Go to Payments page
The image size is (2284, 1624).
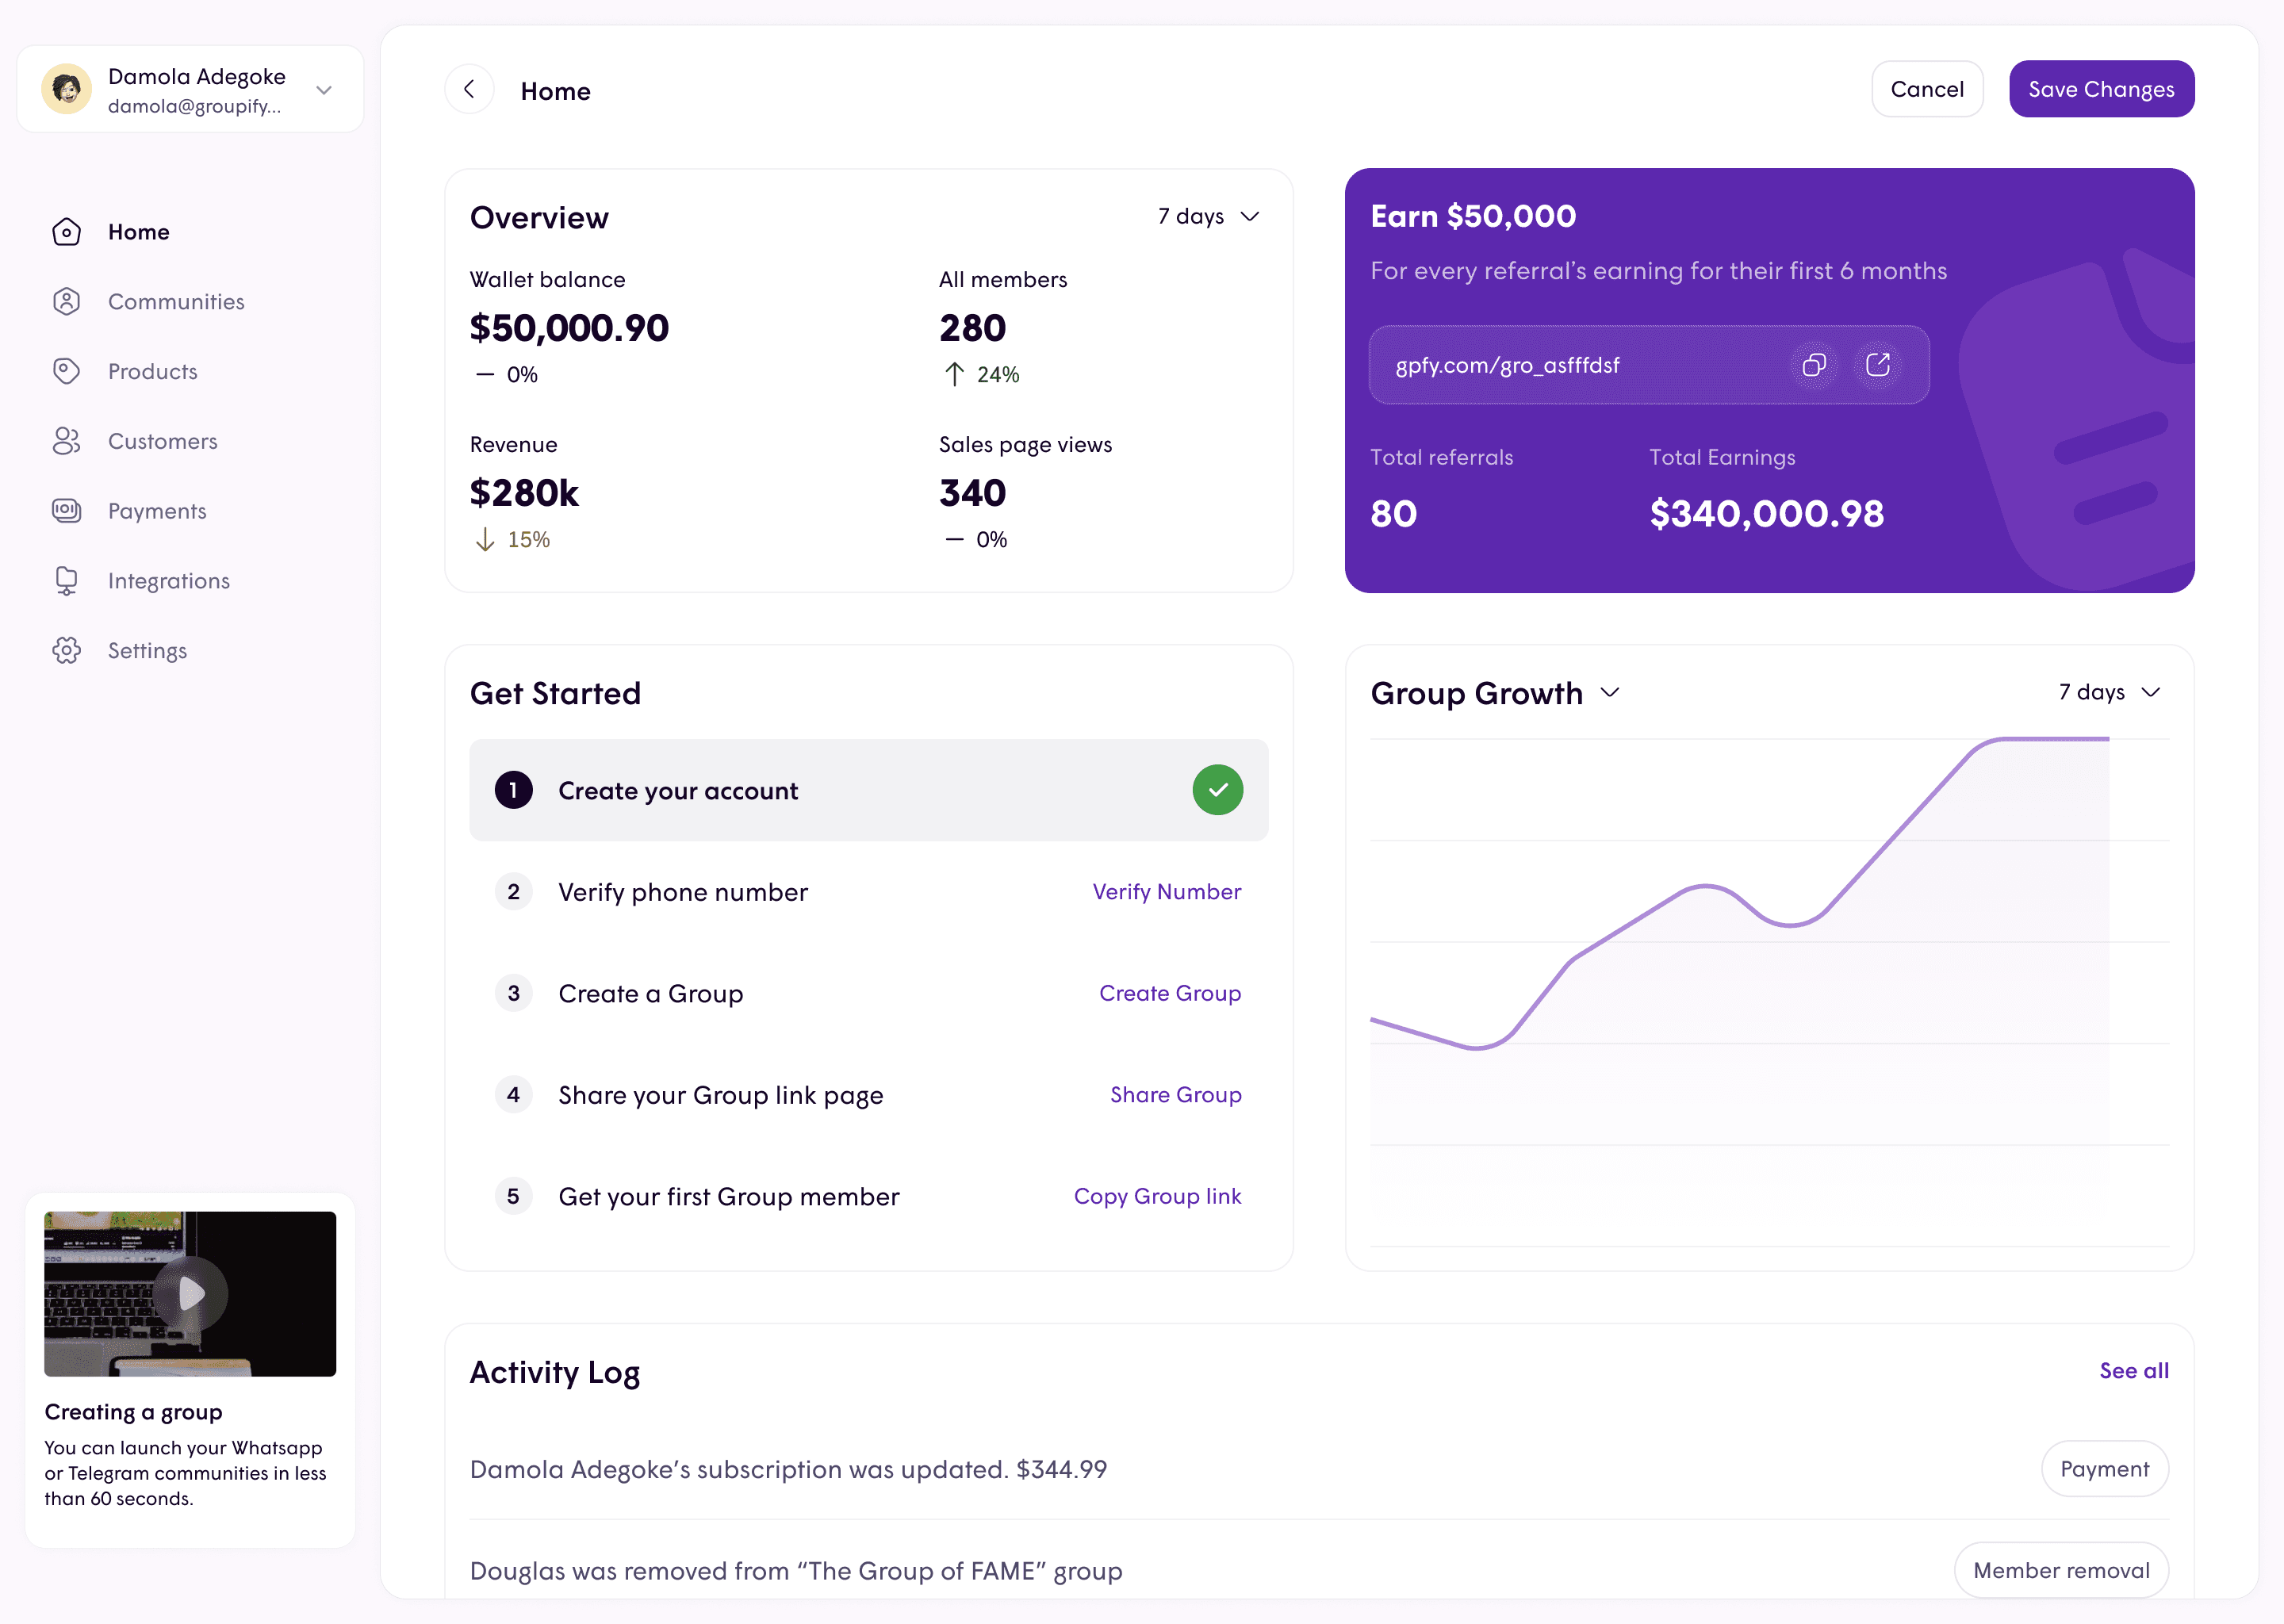(157, 511)
